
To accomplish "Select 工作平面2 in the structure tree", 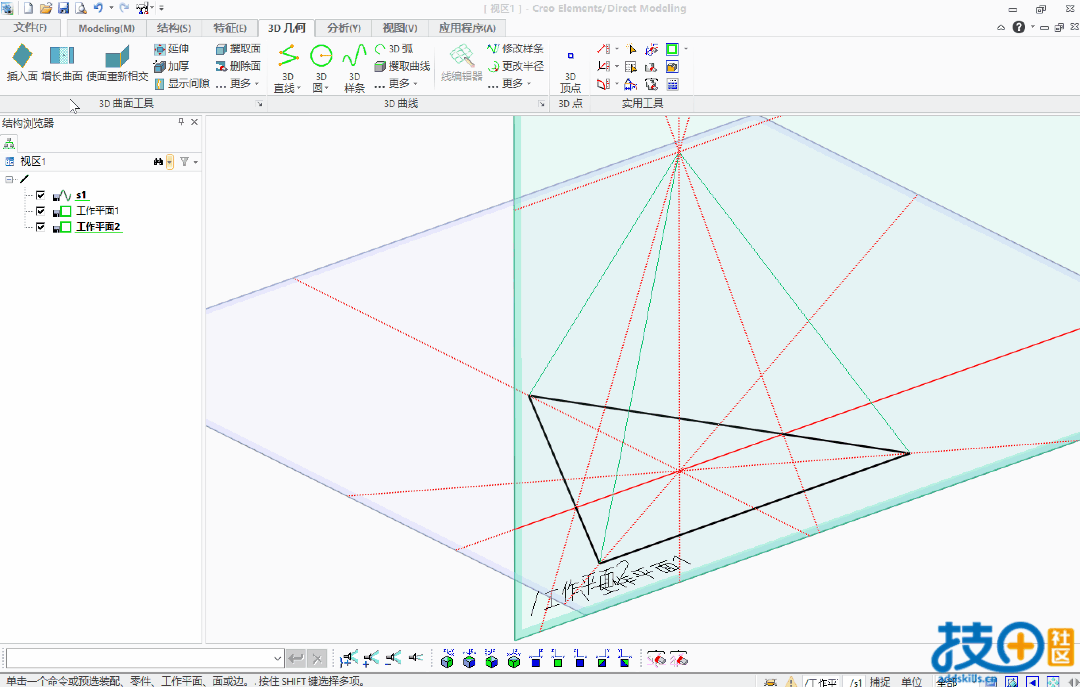I will click(x=98, y=227).
